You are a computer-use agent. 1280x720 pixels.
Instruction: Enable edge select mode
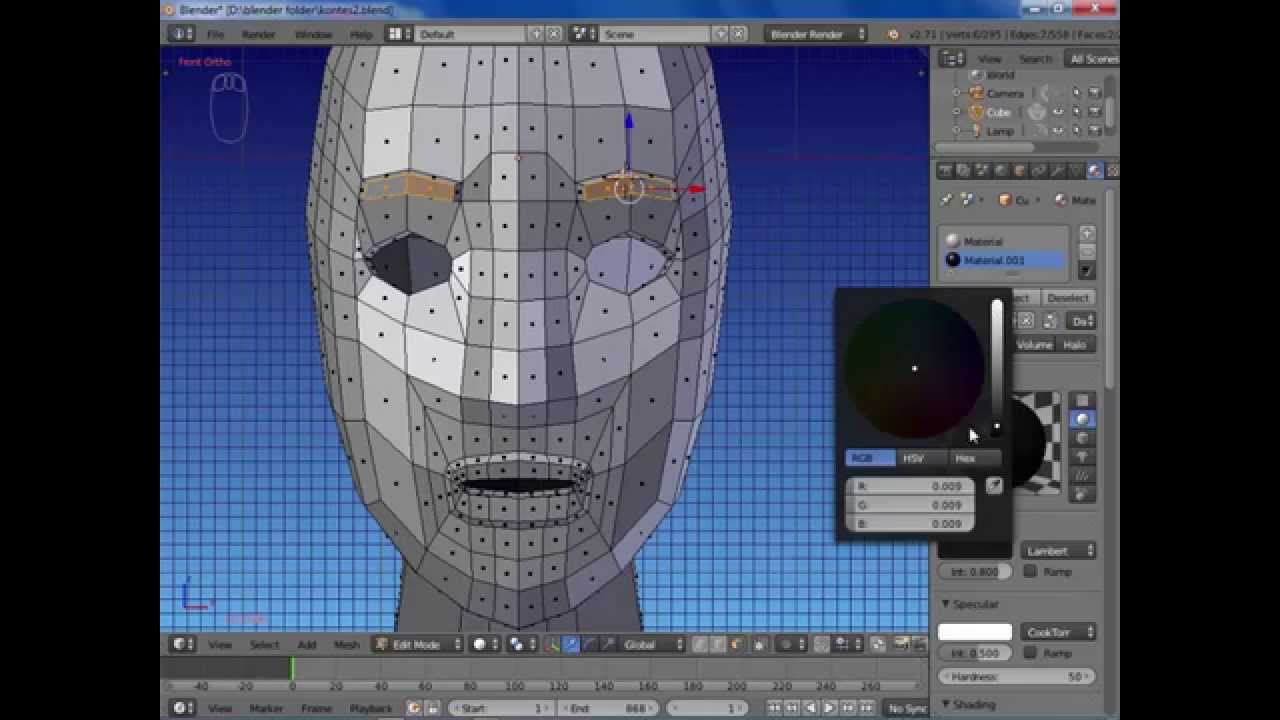(719, 645)
